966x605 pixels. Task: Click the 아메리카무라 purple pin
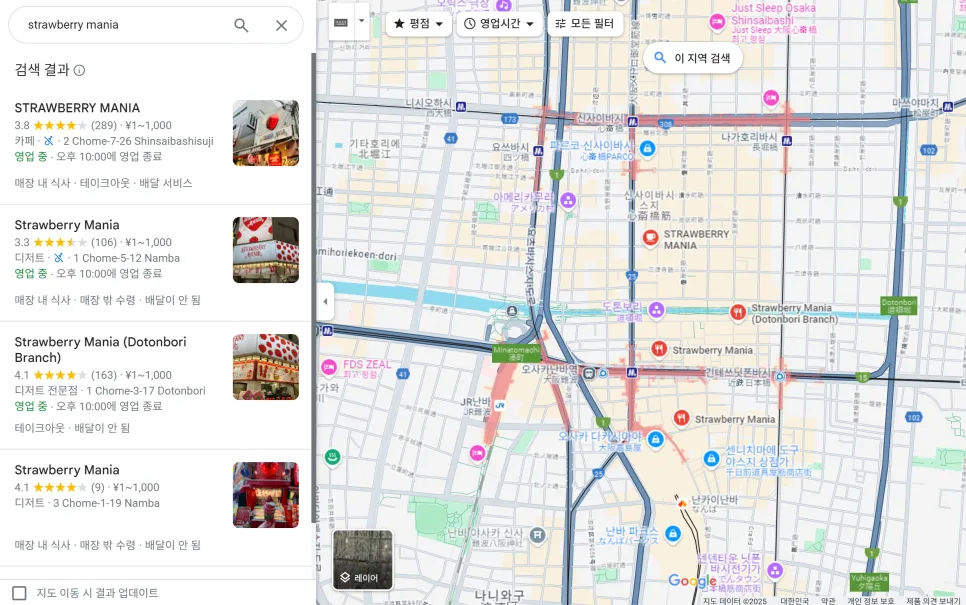coord(568,200)
